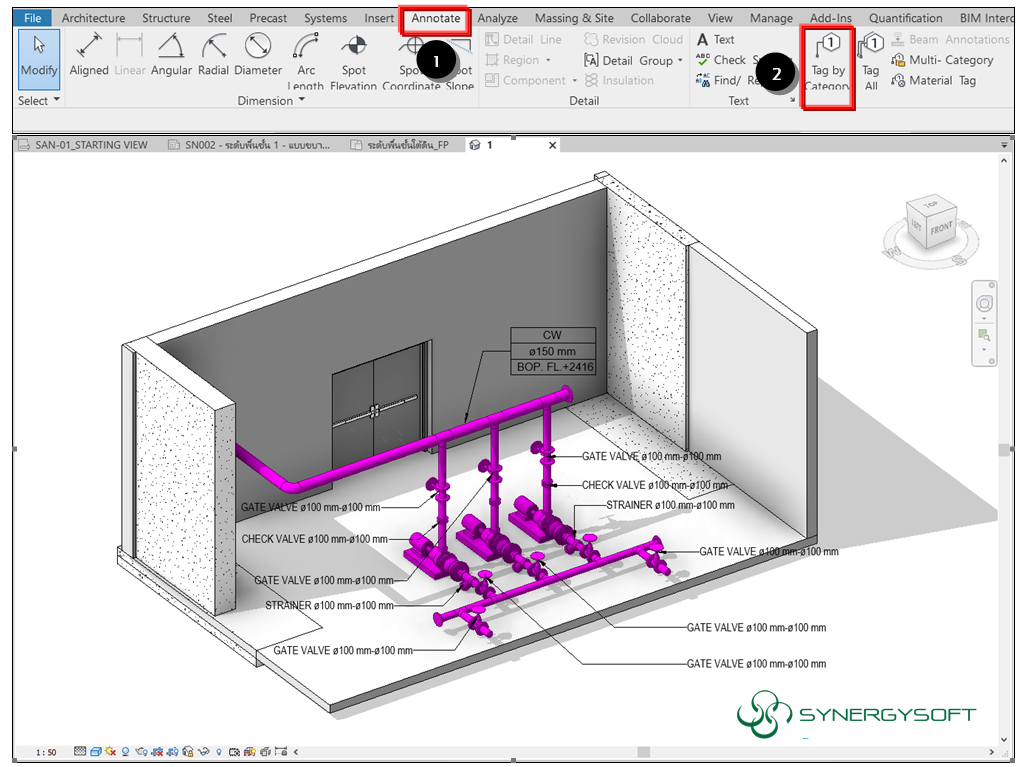The image size is (1019, 767).
Task: Select the Text annotation tool
Action: click(716, 40)
